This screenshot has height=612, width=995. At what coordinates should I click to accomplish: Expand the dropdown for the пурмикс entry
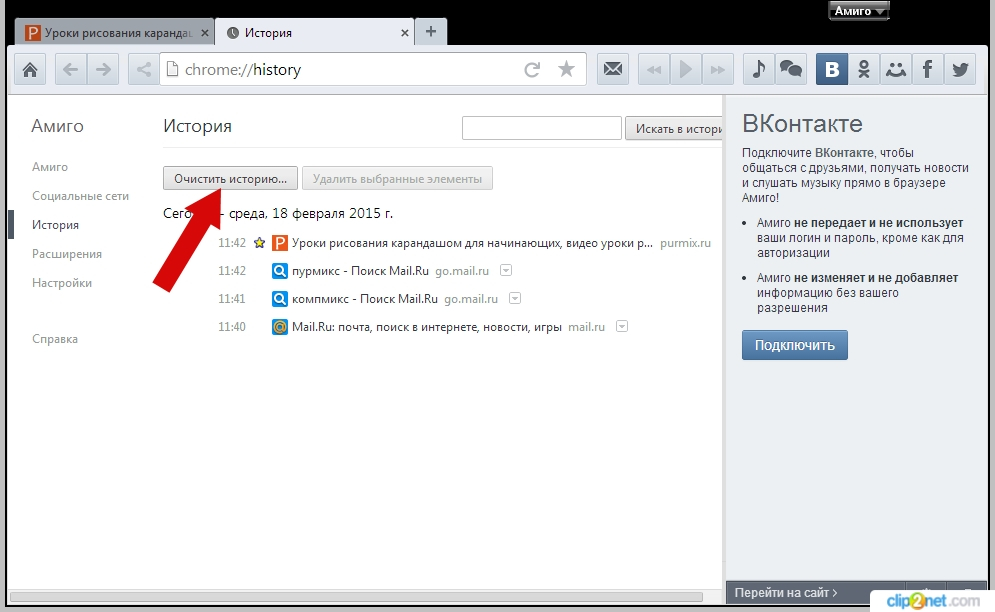point(506,270)
